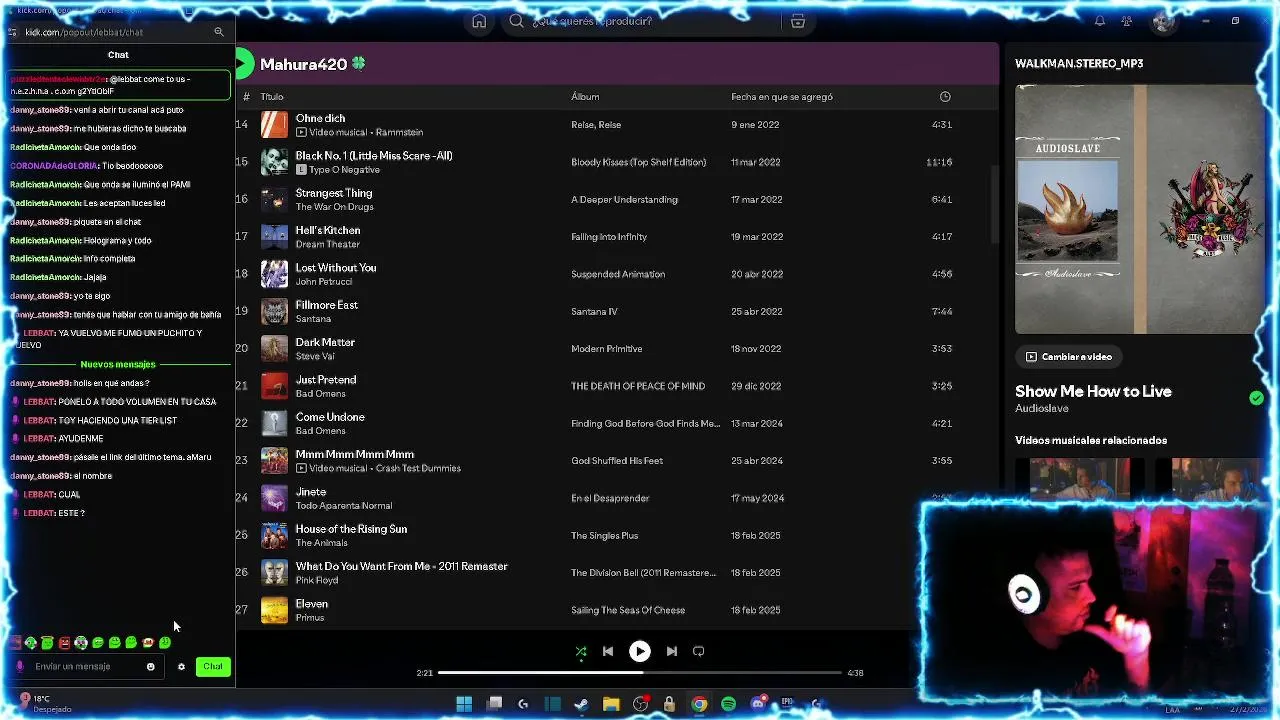Select the Lost Without You track
This screenshot has width=1280, height=720.
click(x=336, y=268)
